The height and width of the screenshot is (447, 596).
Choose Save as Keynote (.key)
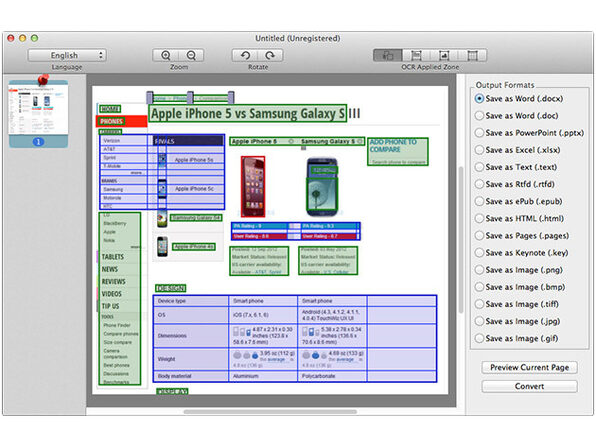click(x=522, y=253)
